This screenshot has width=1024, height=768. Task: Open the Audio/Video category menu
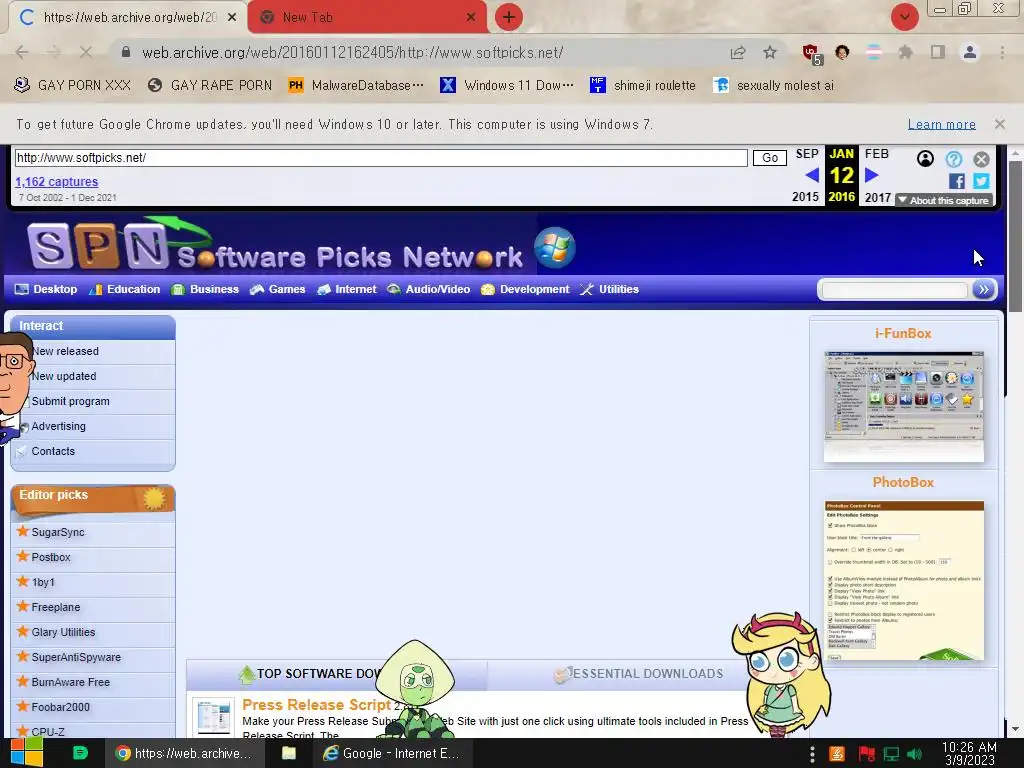(x=428, y=289)
